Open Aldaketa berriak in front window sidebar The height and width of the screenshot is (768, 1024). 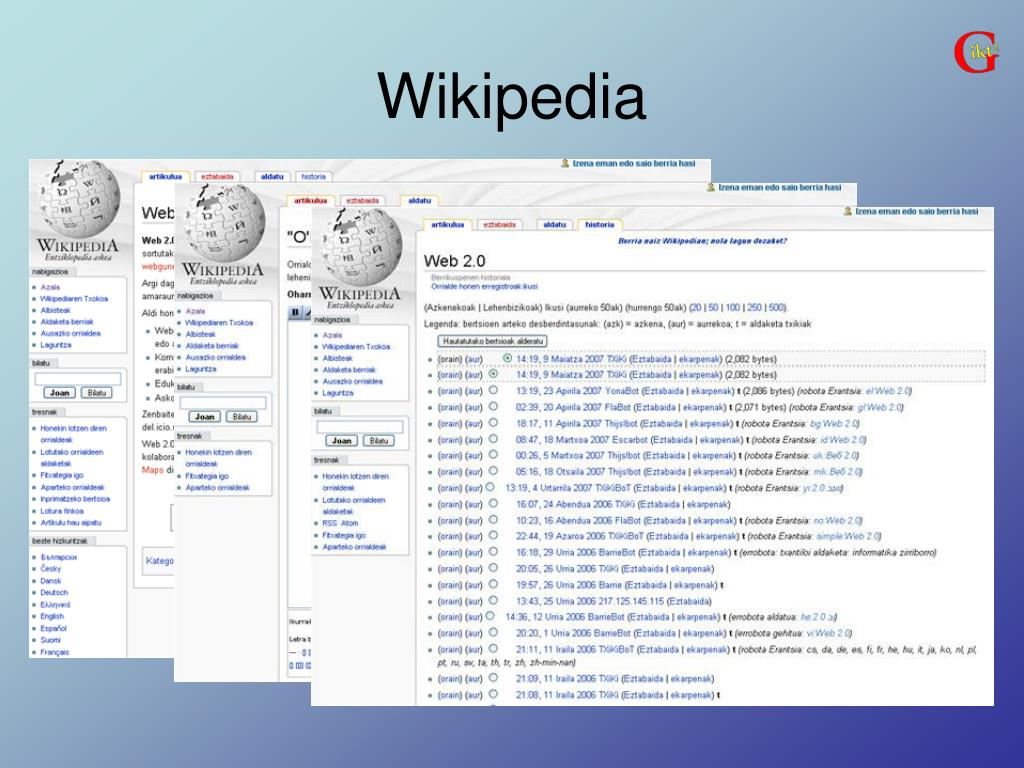coord(349,370)
